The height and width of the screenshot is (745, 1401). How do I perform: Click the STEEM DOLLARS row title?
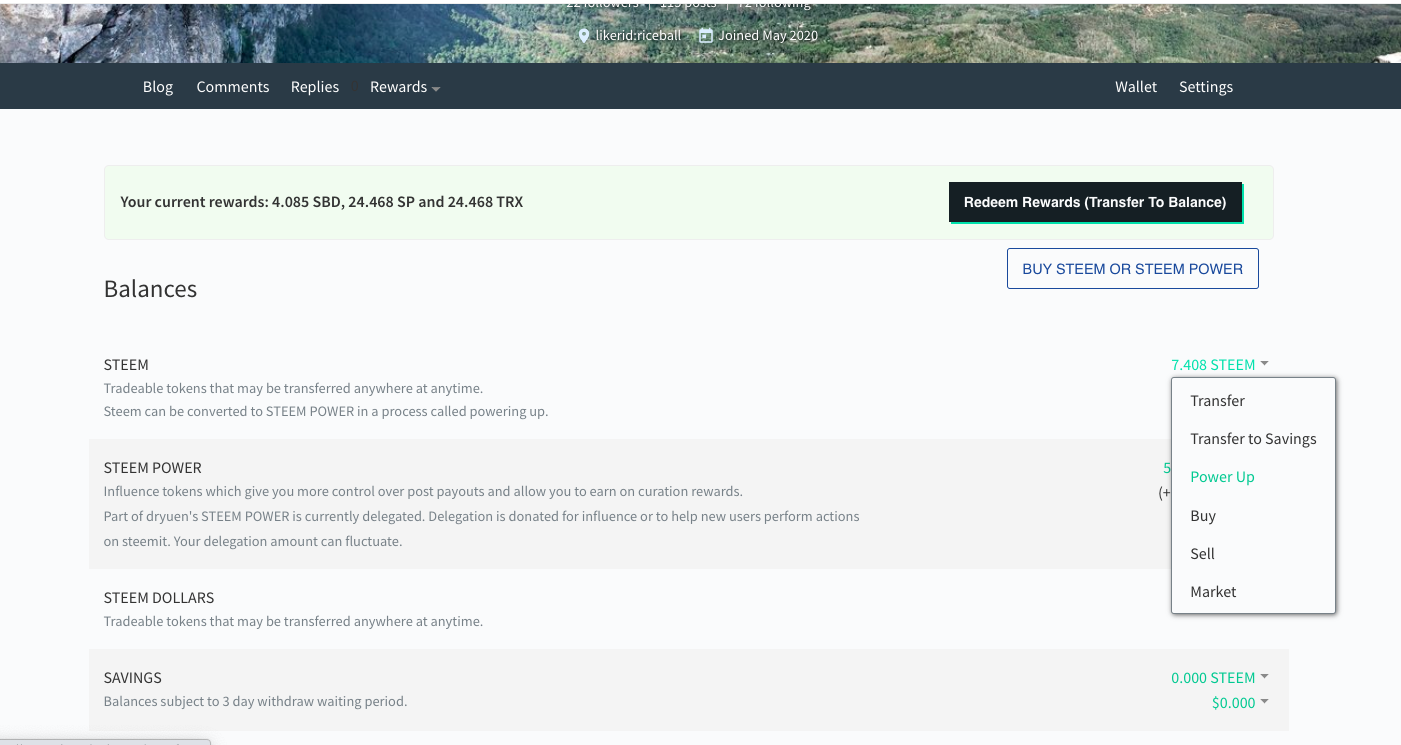159,598
